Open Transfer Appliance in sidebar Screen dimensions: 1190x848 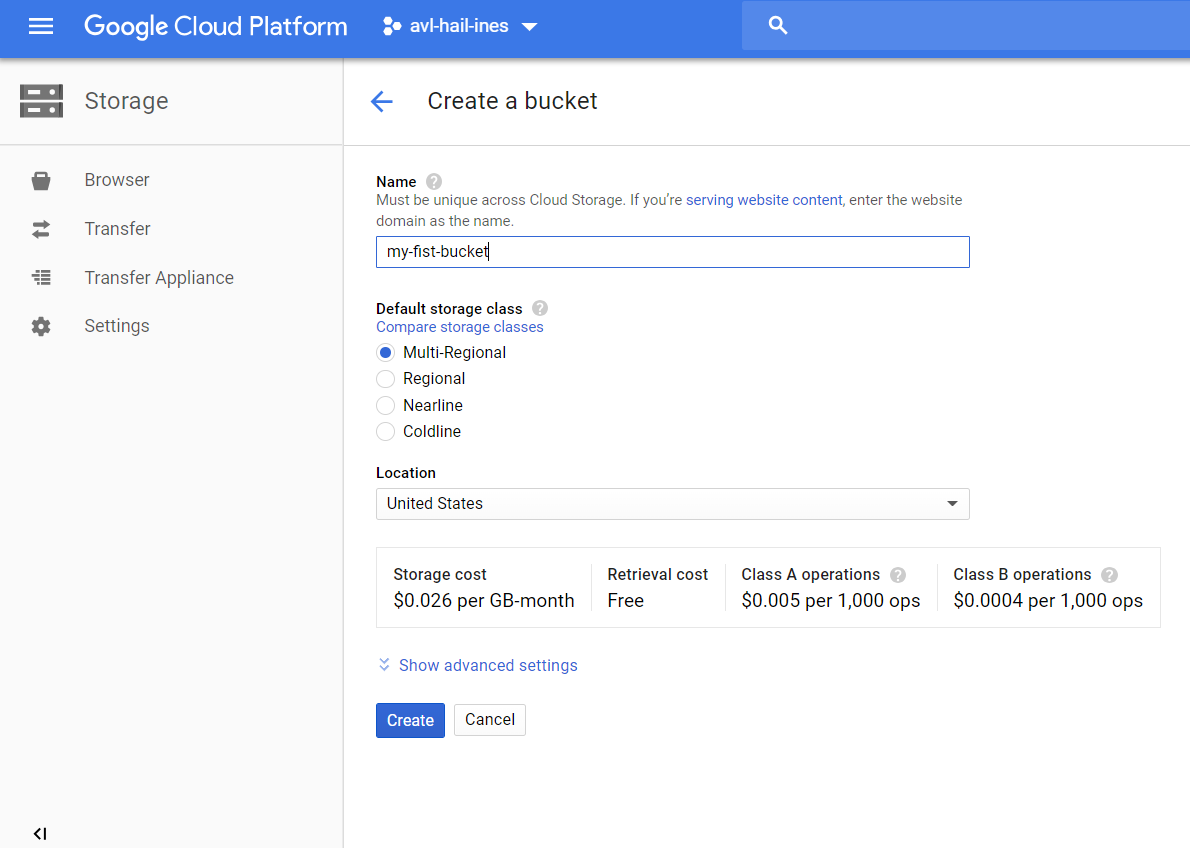pyautogui.click(x=159, y=278)
